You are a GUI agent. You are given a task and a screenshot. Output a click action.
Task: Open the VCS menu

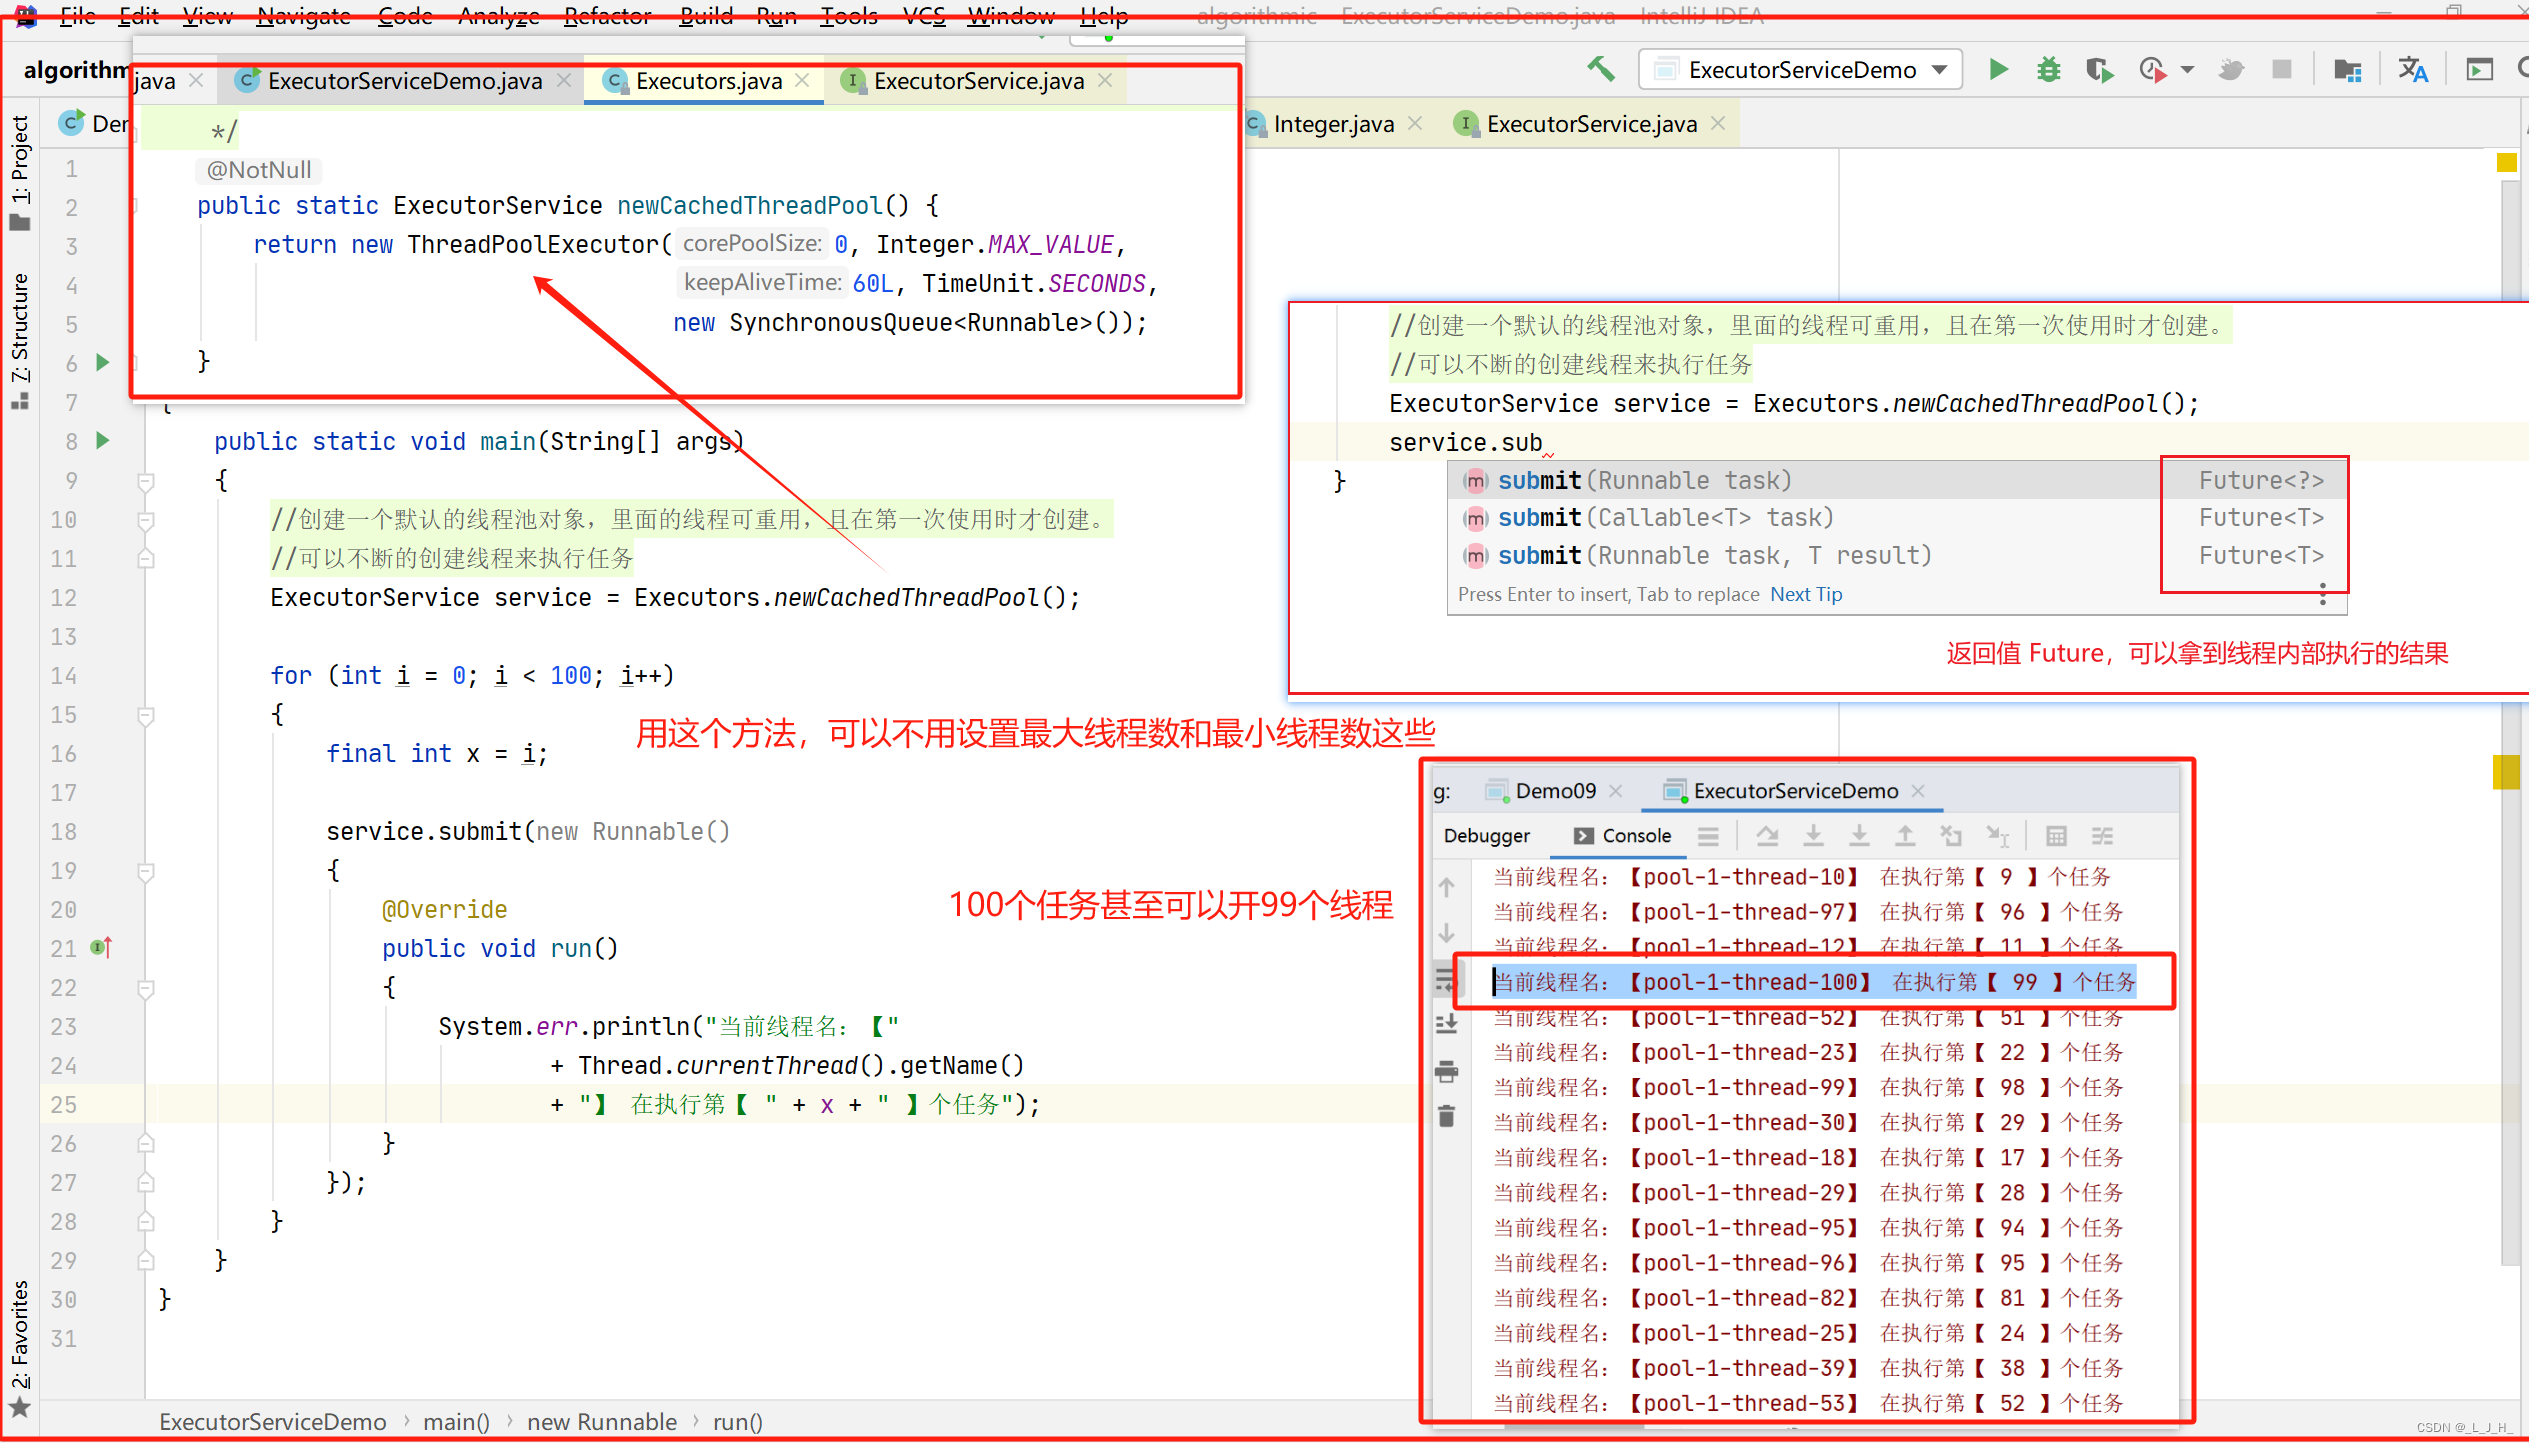click(x=923, y=16)
